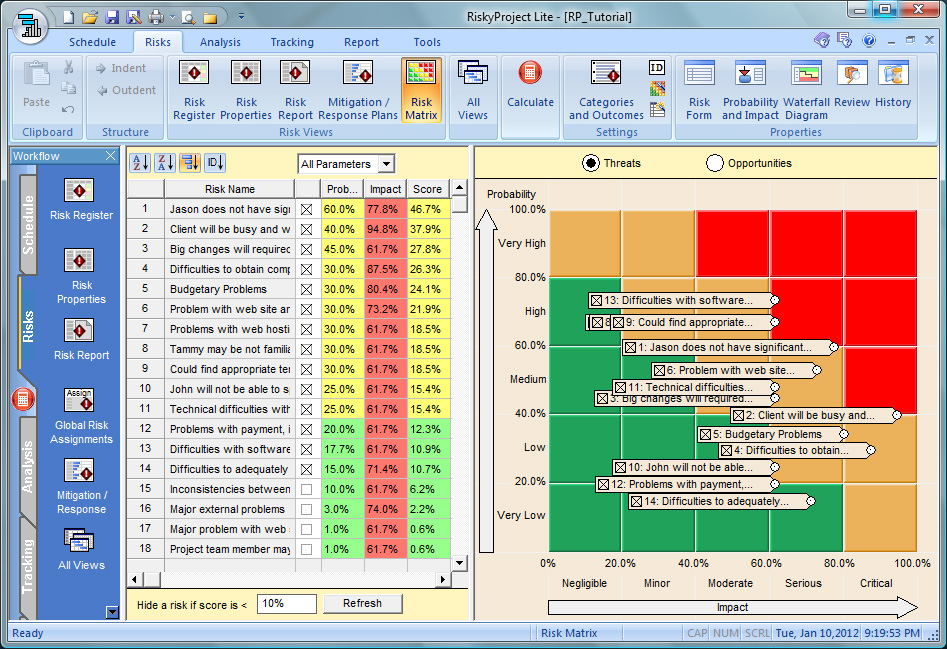
Task: Open the Analysis ribbon tab
Action: coord(220,42)
